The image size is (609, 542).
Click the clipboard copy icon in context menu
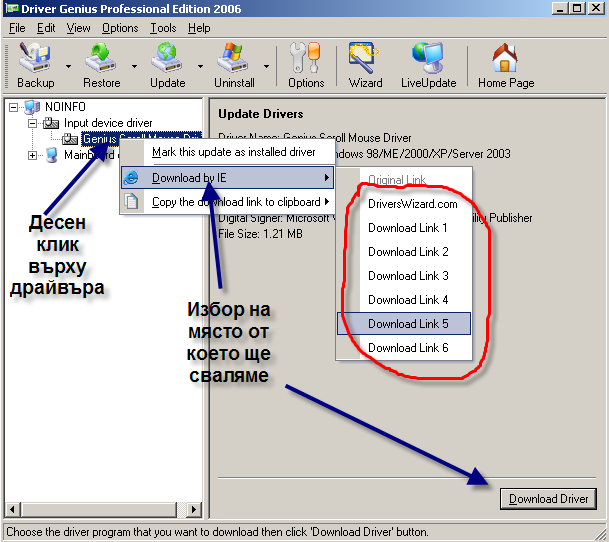click(131, 202)
